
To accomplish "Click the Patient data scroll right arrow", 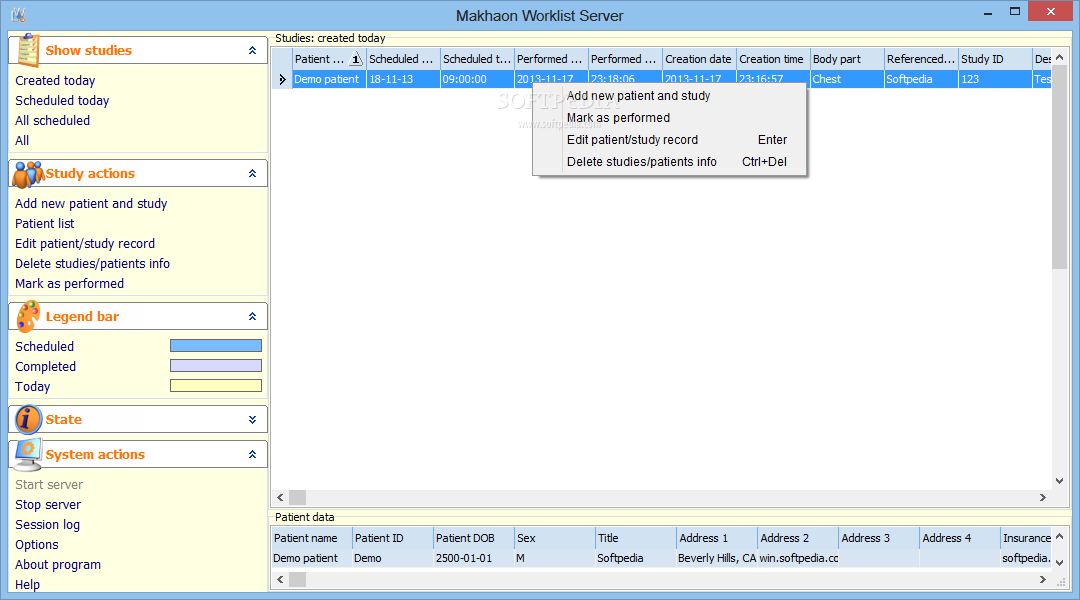I will click(1043, 580).
